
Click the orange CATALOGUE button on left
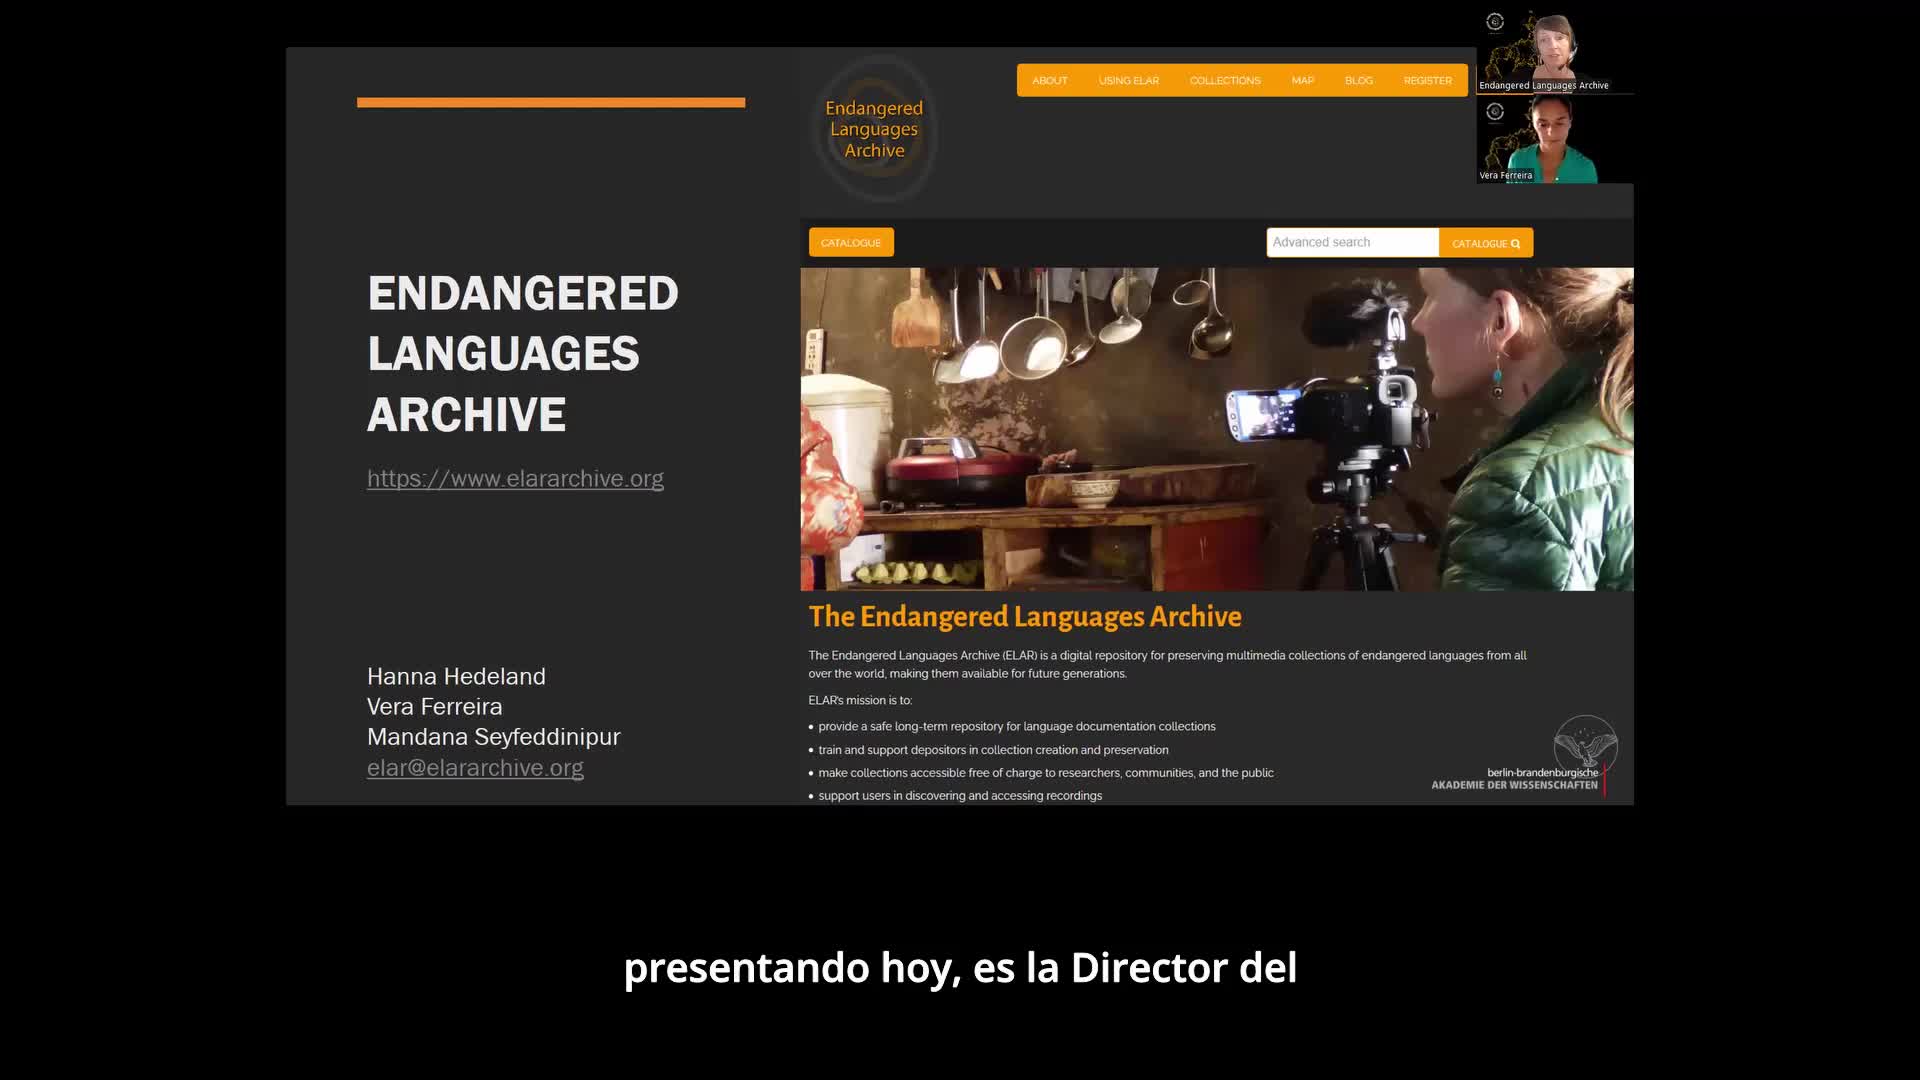click(851, 243)
